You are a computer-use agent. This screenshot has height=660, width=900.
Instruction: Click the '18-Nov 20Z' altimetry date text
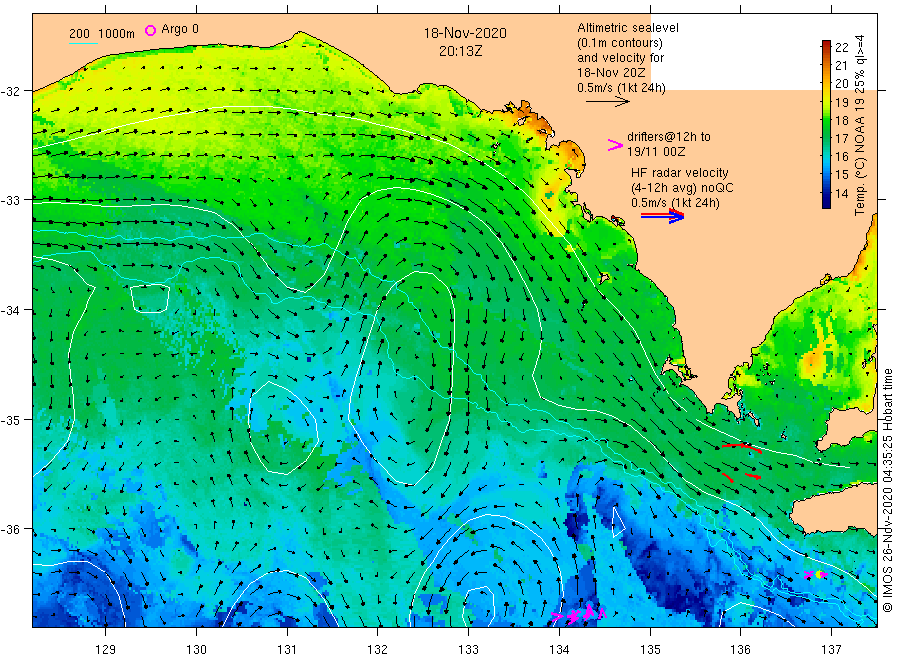pyautogui.click(x=611, y=72)
